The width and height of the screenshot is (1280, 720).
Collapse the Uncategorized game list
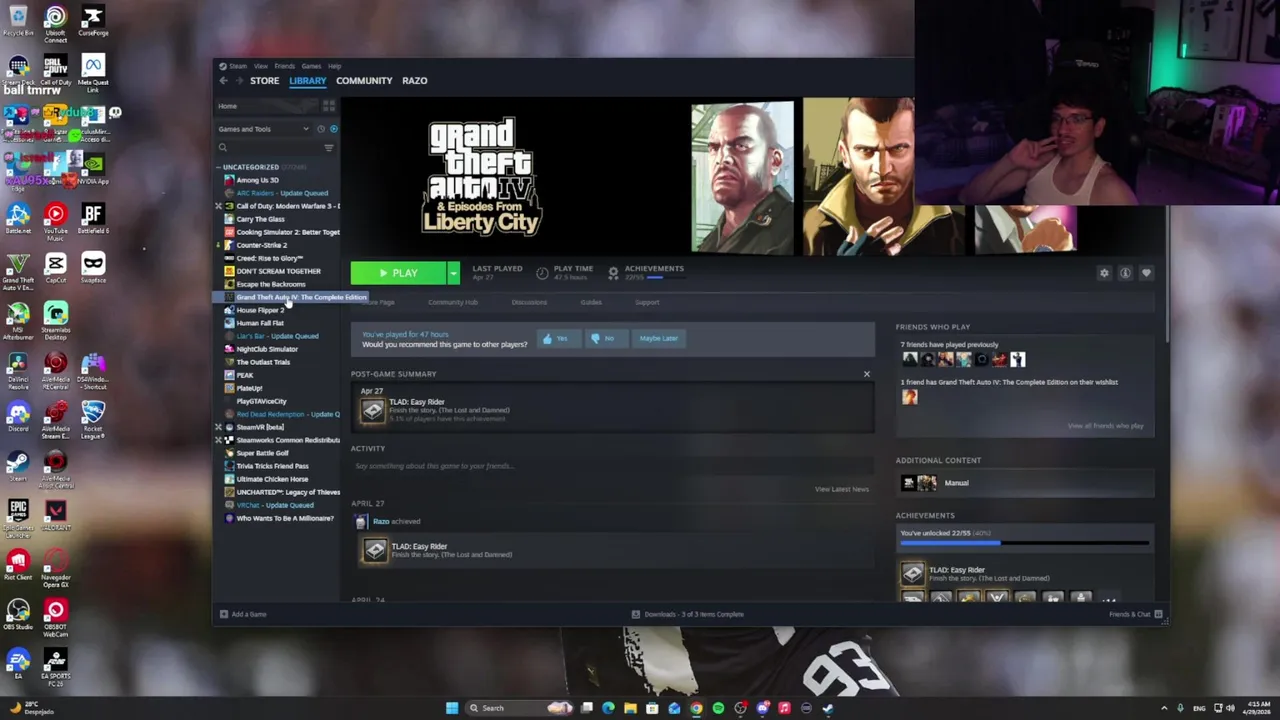[x=221, y=167]
